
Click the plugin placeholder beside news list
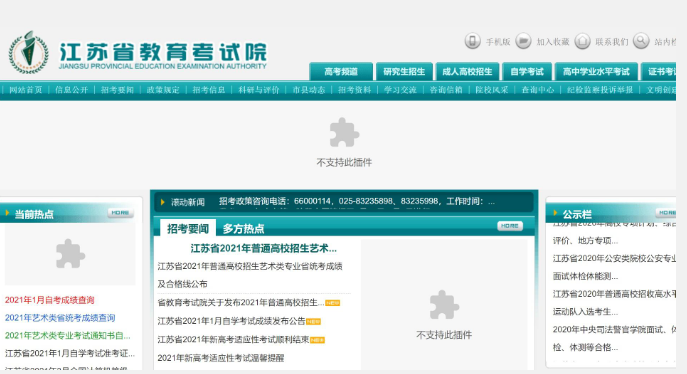[444, 305]
